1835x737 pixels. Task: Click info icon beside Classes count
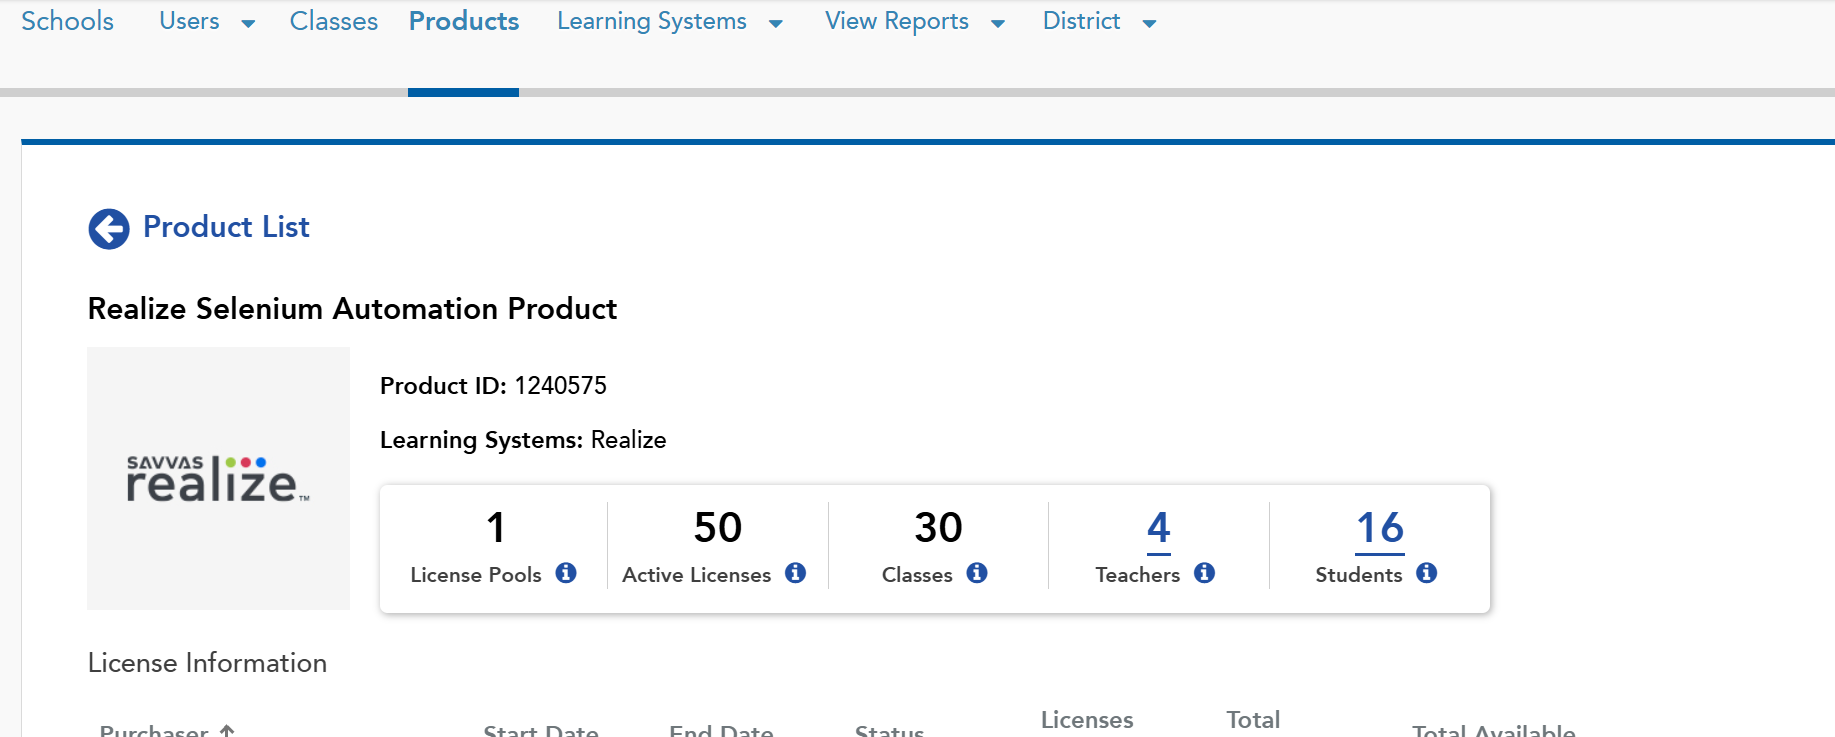[977, 573]
